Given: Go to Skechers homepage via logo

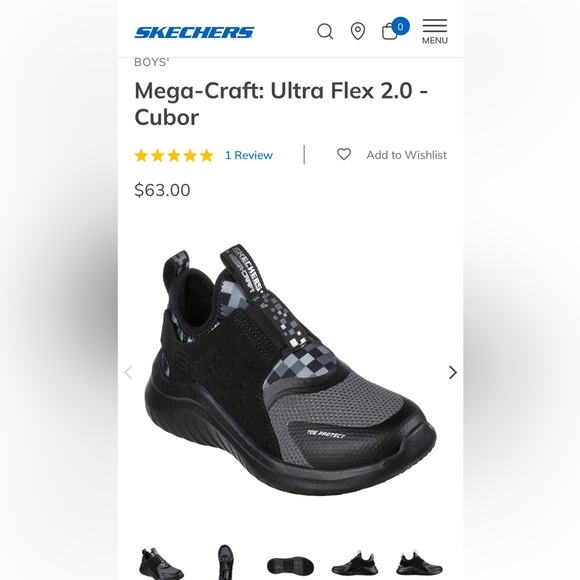Looking at the screenshot, I should coord(194,33).
